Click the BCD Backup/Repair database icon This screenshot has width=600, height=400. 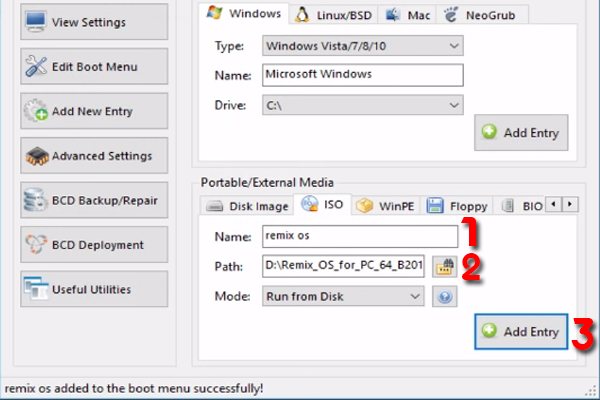pos(35,200)
